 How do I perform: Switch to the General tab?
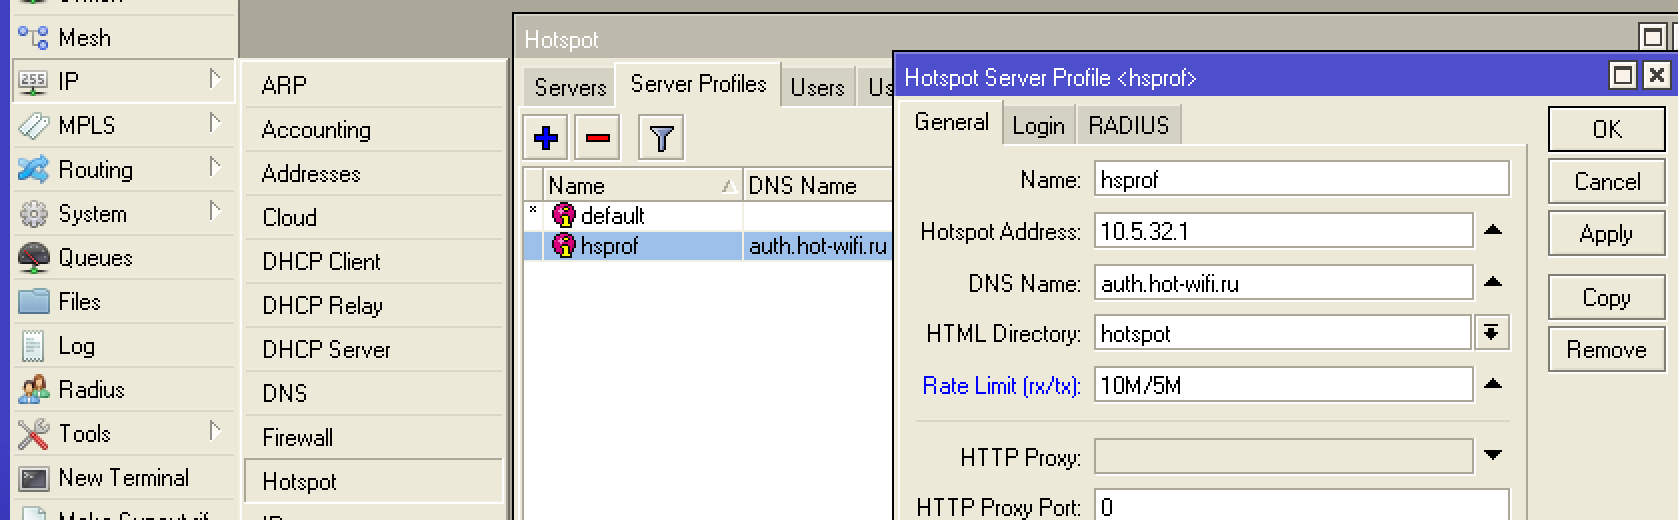coord(951,123)
